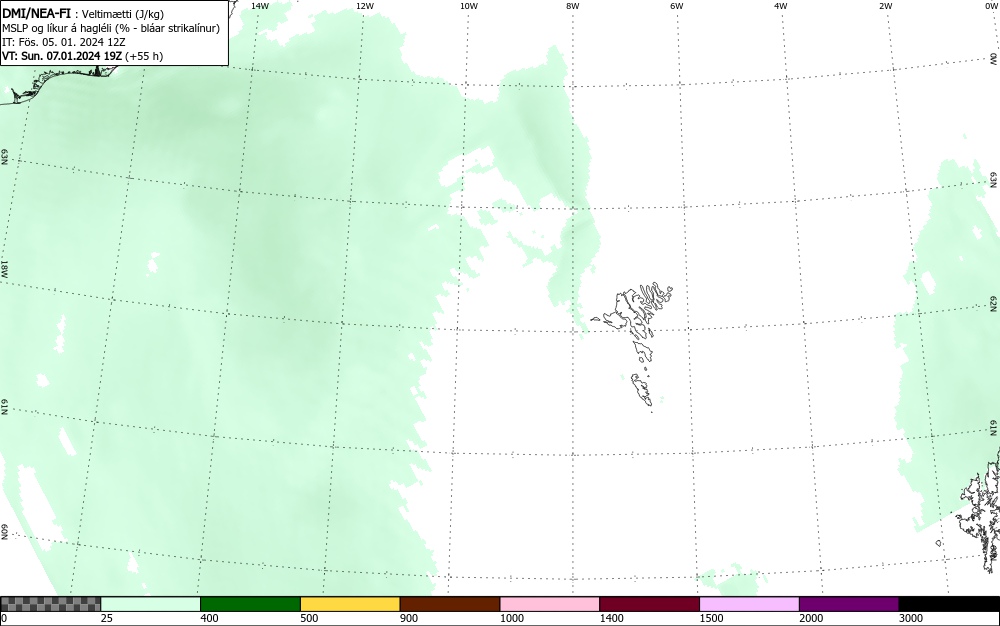Click the '63N' latitude label on left edge
This screenshot has width=1000, height=626.
click(4, 157)
